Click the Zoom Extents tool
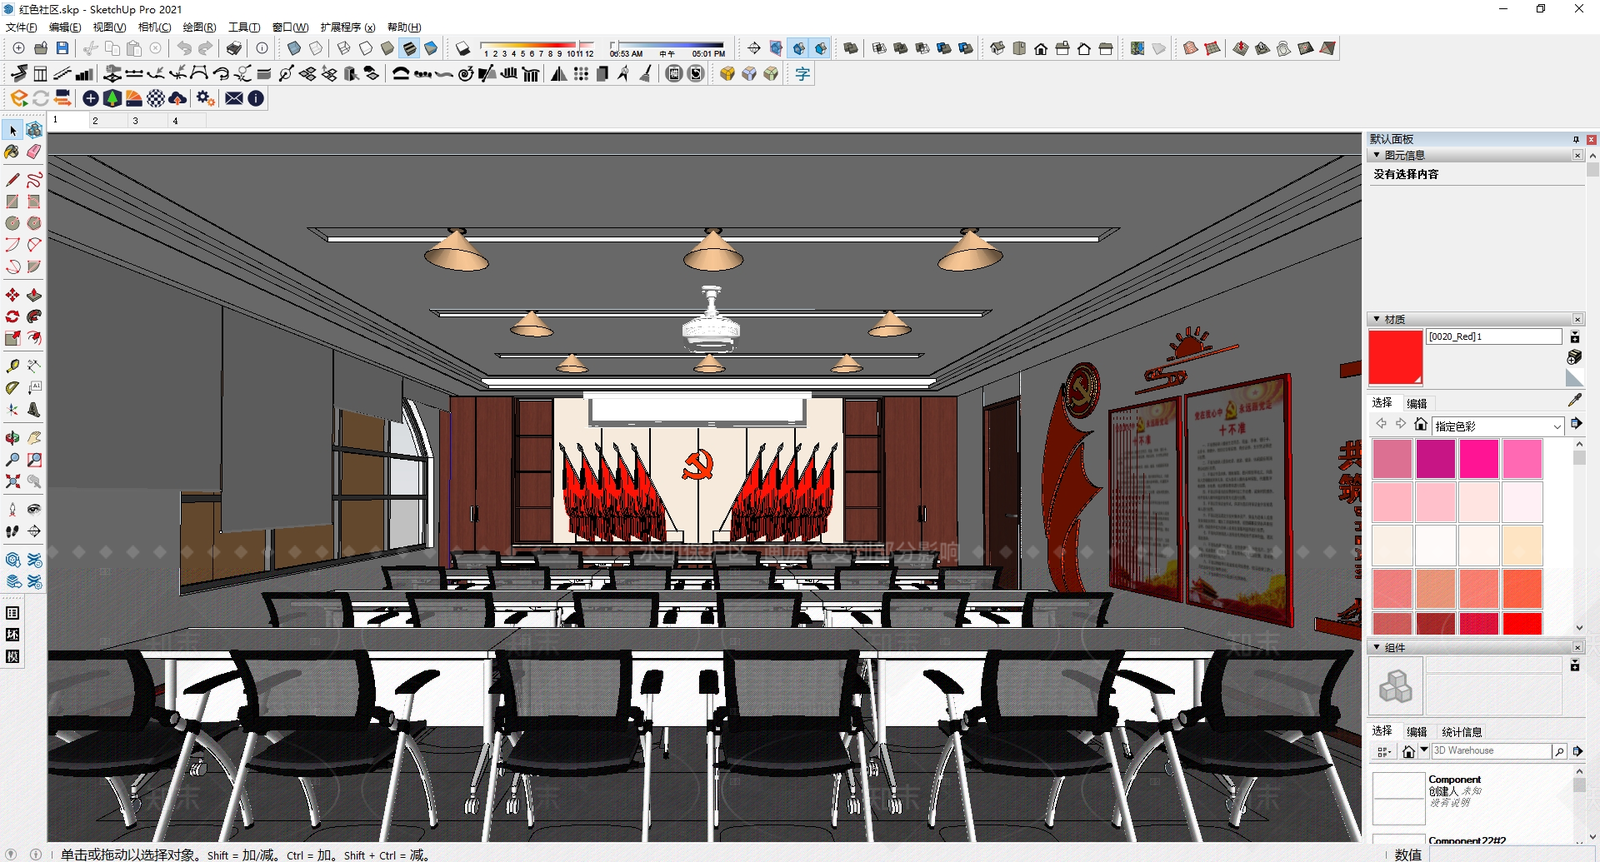 12,482
